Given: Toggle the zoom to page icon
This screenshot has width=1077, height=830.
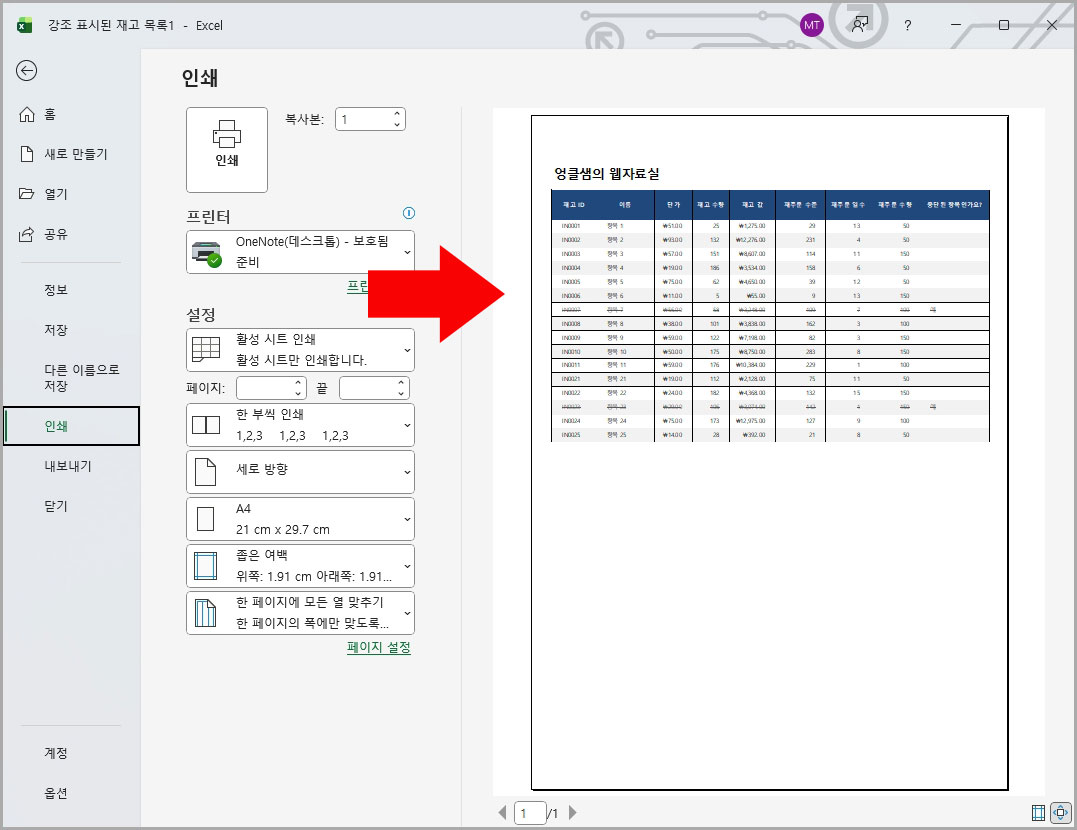Looking at the screenshot, I should (x=1061, y=813).
